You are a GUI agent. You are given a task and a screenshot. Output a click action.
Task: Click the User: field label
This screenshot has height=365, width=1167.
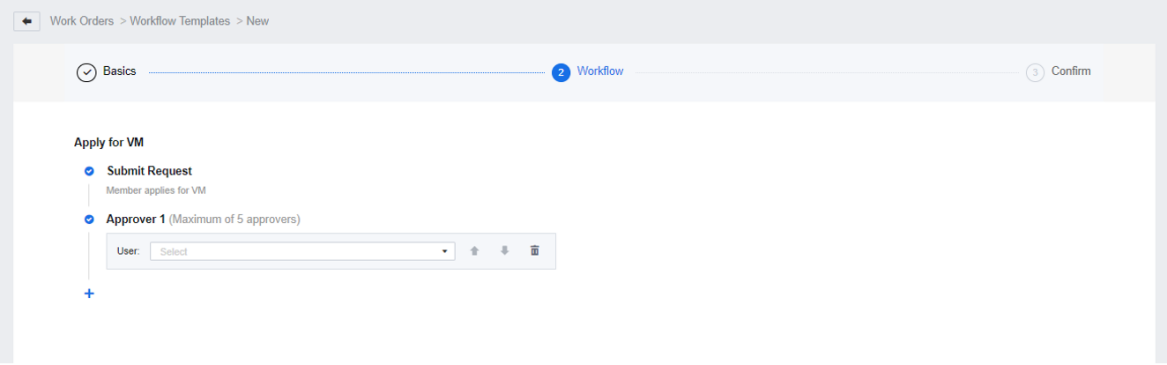point(129,251)
